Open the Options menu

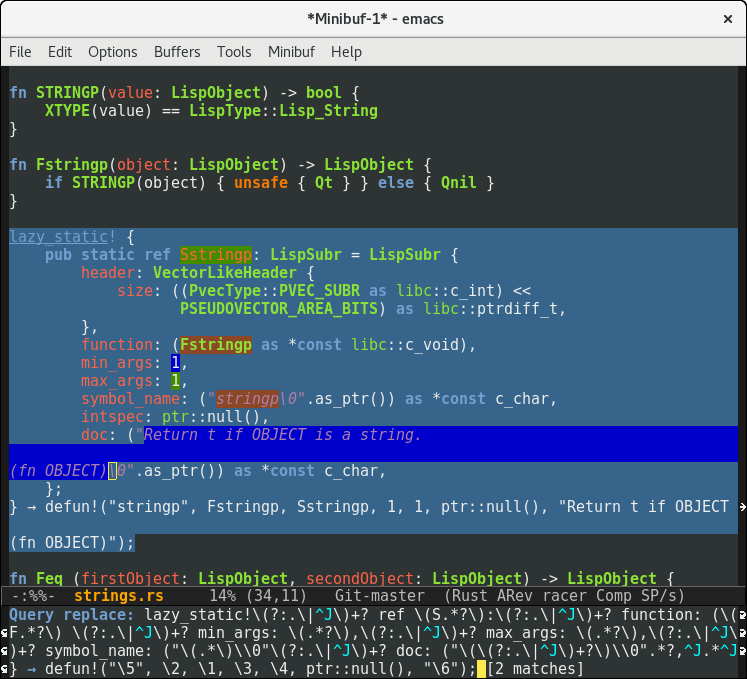(x=113, y=52)
